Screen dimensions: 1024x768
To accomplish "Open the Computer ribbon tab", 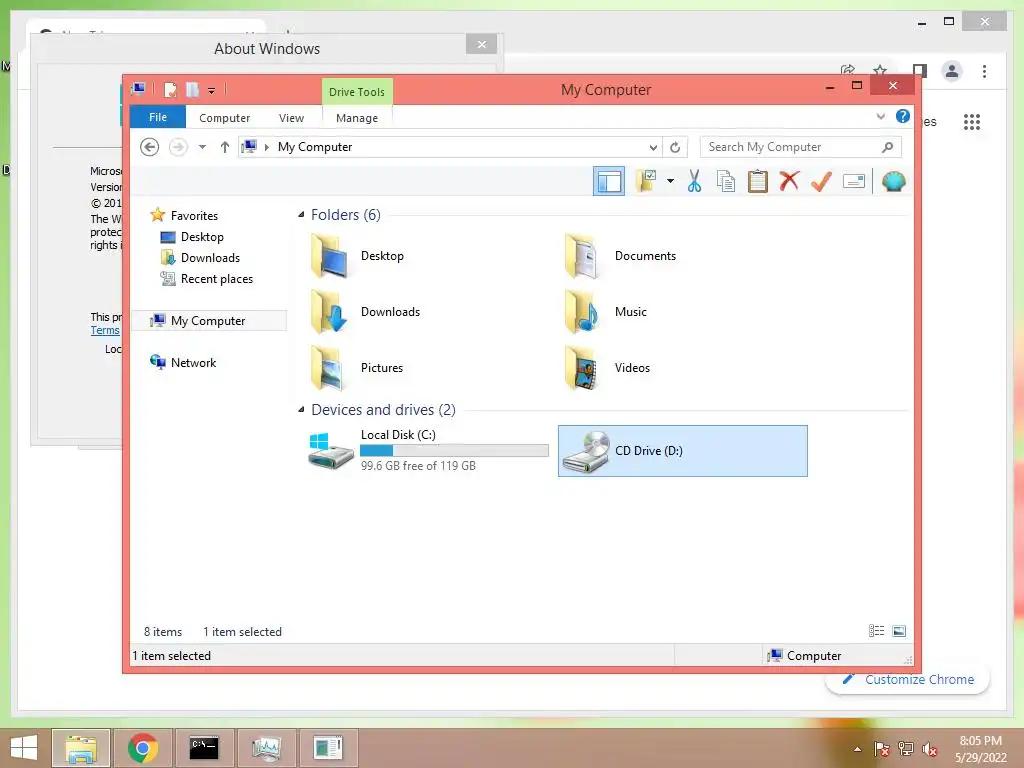I will click(224, 118).
